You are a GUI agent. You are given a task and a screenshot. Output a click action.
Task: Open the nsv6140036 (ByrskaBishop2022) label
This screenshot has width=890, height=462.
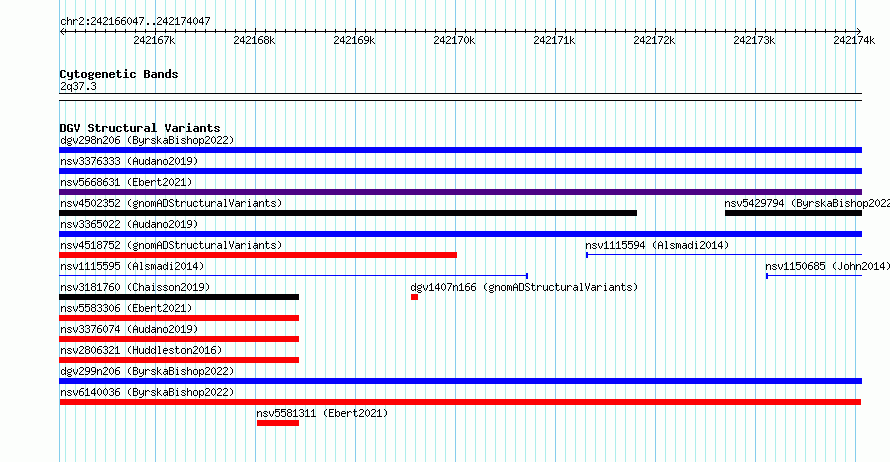pyautogui.click(x=147, y=392)
